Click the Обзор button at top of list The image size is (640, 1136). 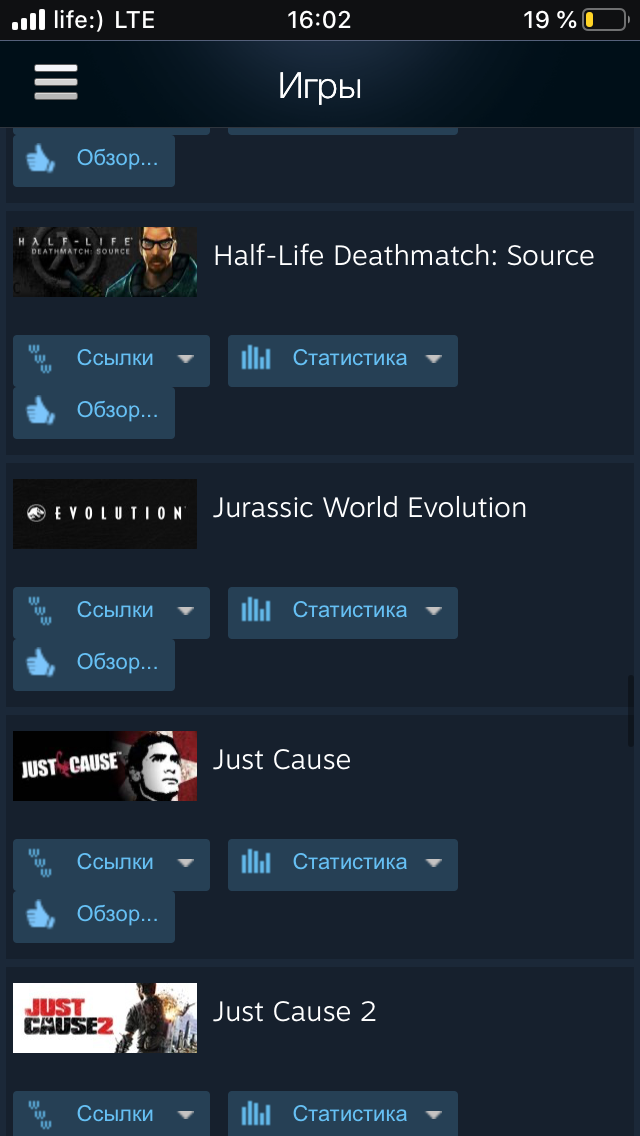[94, 161]
